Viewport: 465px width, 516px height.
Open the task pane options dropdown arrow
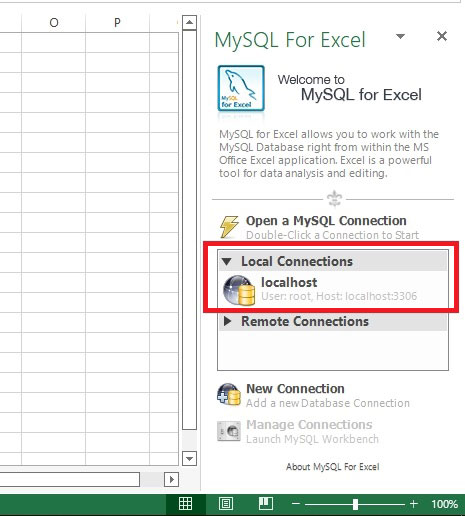tap(400, 36)
